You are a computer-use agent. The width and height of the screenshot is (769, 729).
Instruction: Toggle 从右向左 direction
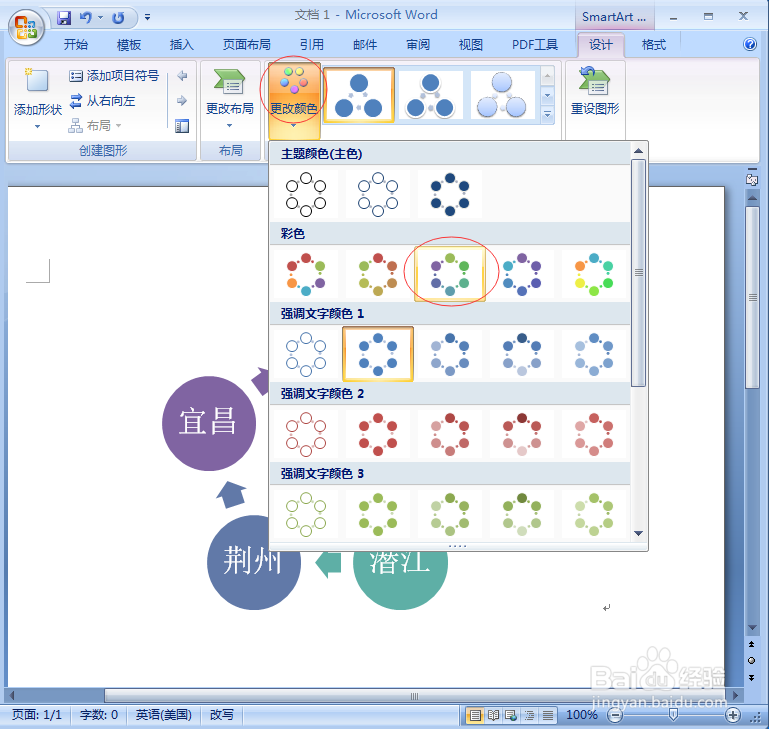pos(102,101)
